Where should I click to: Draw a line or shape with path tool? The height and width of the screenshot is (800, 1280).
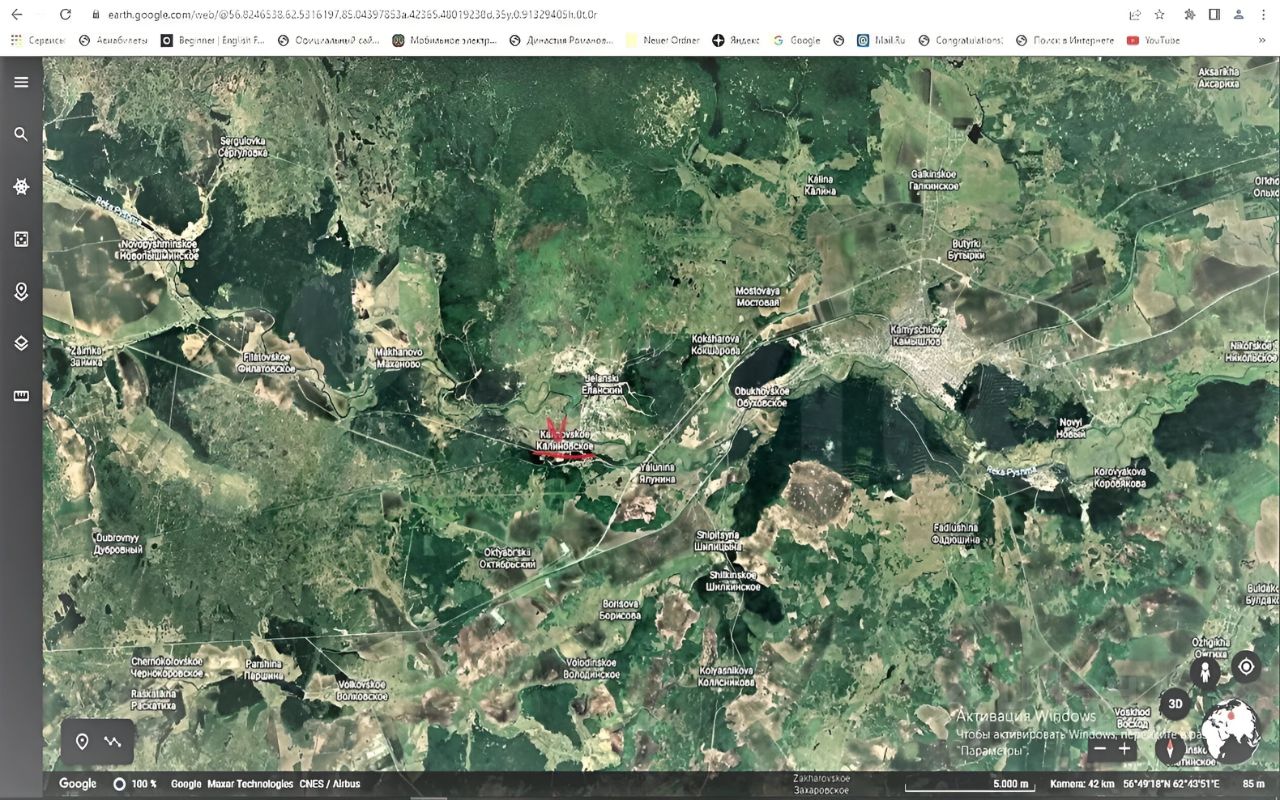pos(113,742)
